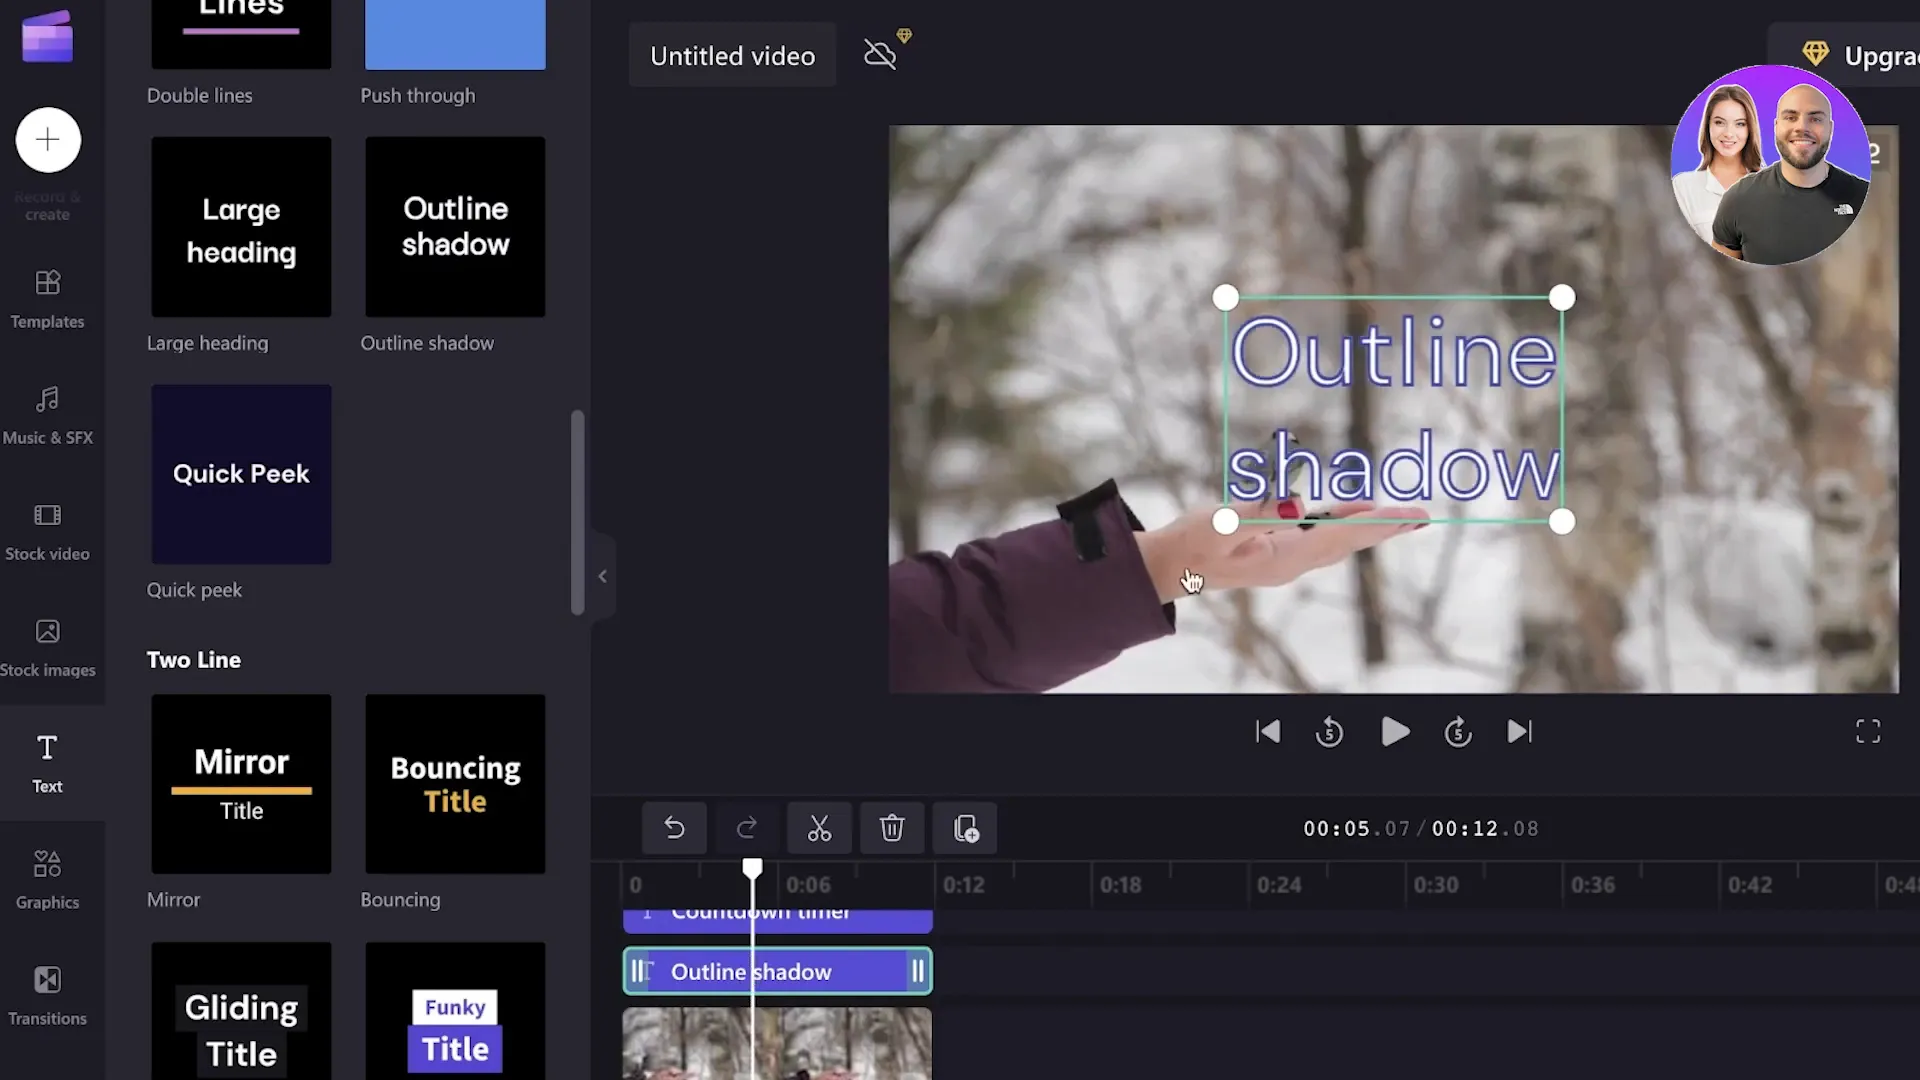Click top-left resize handle of text box

click(1225, 297)
